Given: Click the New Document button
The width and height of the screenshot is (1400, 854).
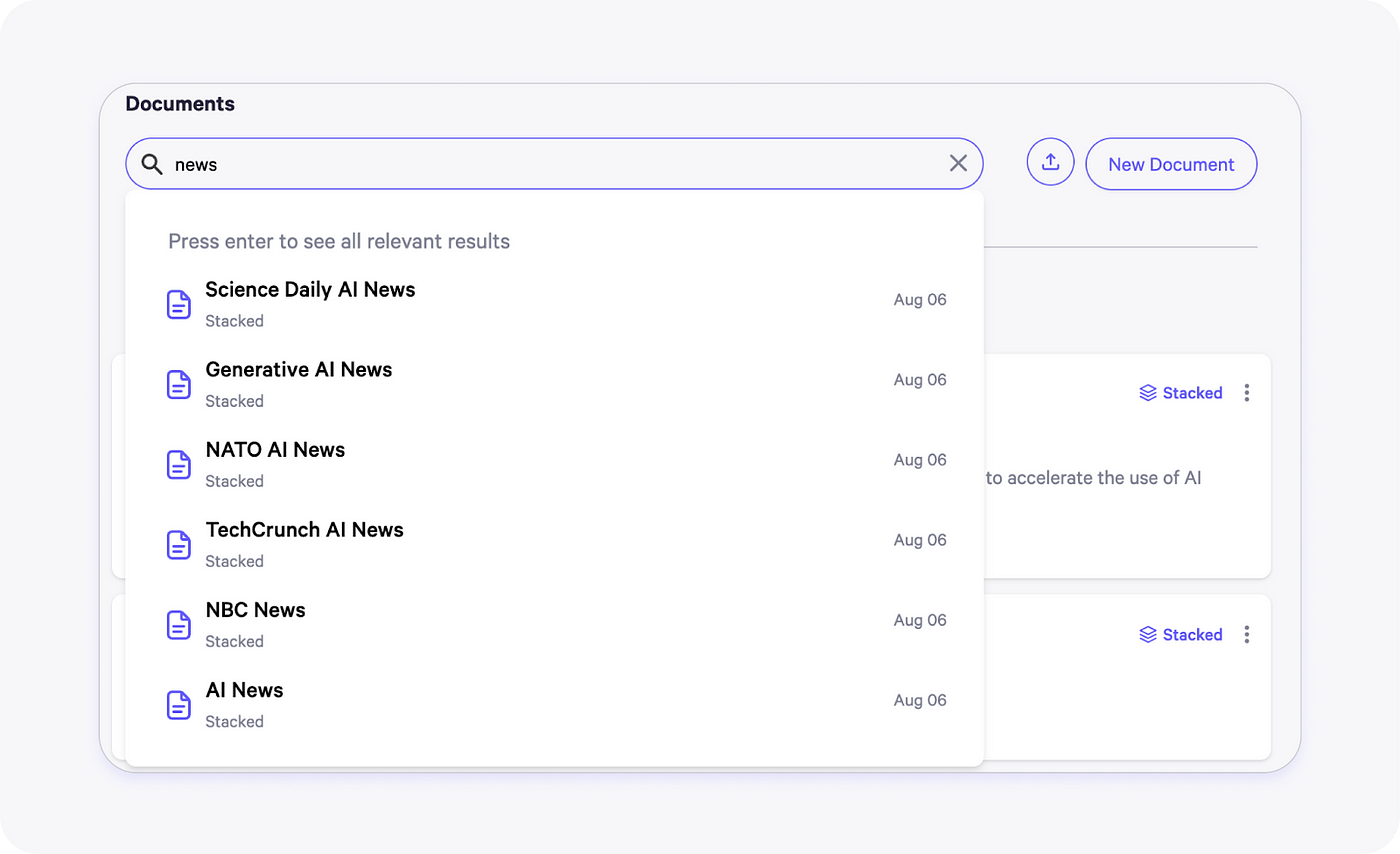Looking at the screenshot, I should click(x=1171, y=163).
